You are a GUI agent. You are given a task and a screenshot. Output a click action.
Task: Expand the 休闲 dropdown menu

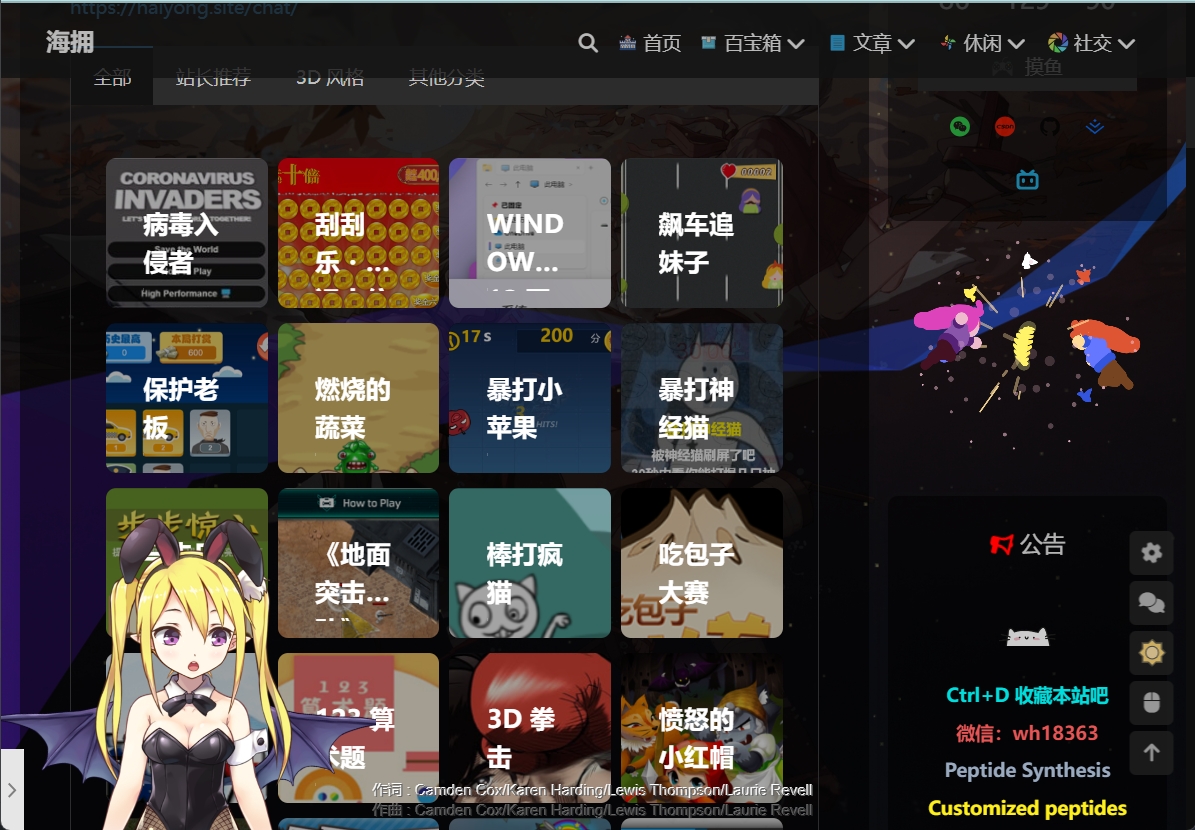[982, 43]
